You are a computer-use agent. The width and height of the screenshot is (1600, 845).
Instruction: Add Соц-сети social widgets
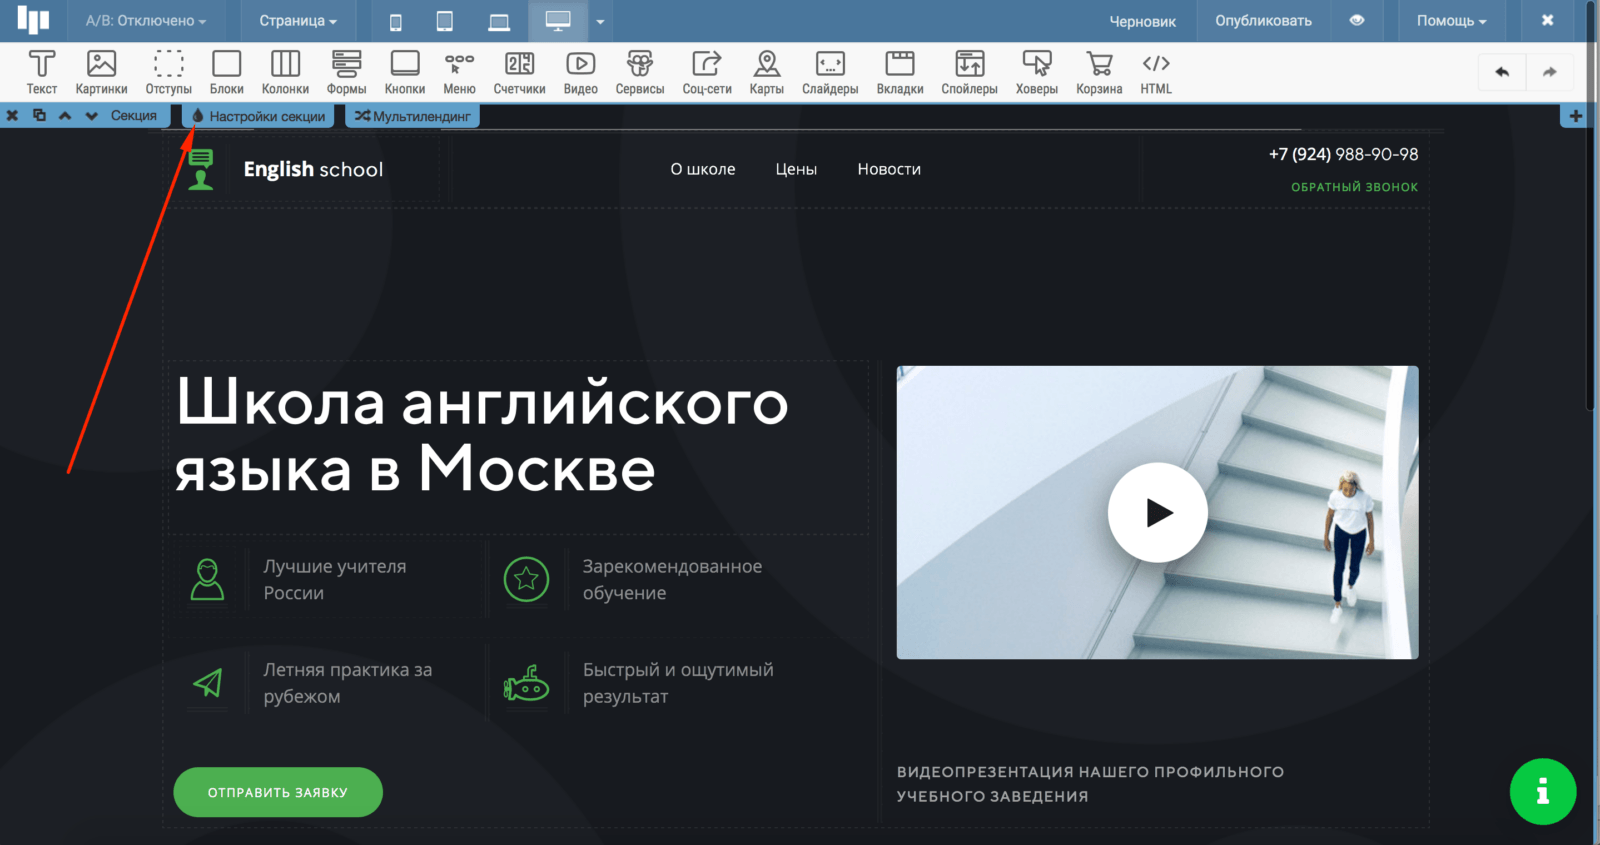[707, 73]
